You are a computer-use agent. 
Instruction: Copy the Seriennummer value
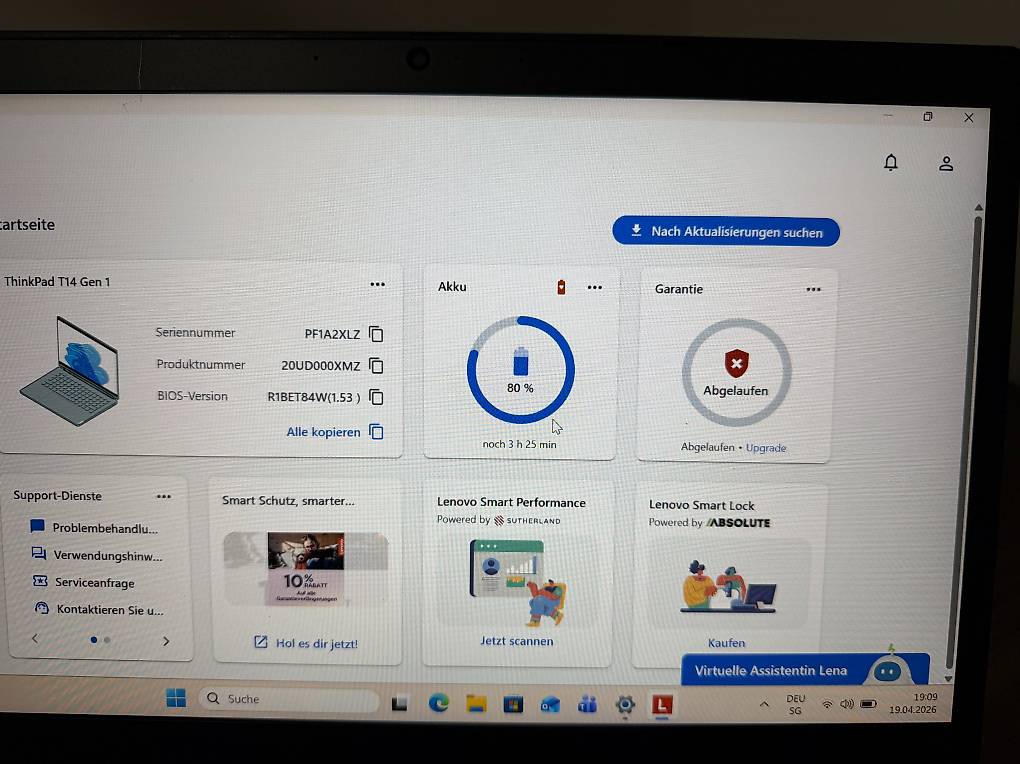coord(376,334)
